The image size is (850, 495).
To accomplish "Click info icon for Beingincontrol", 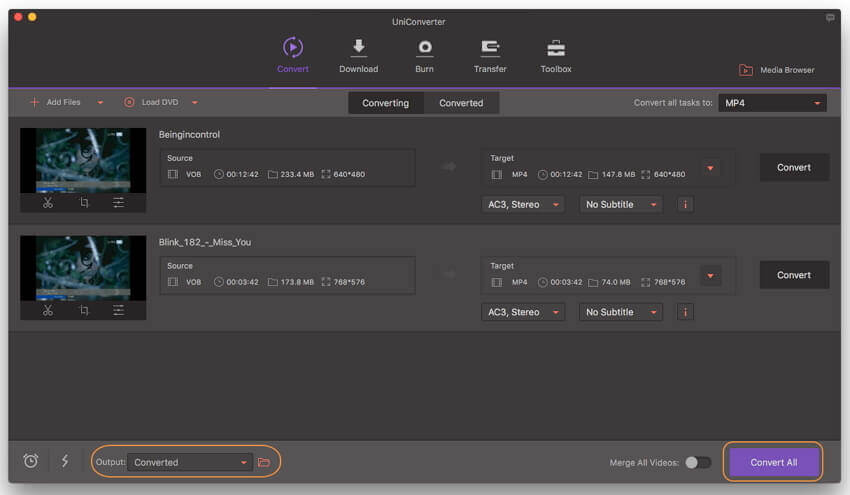I will tap(685, 204).
